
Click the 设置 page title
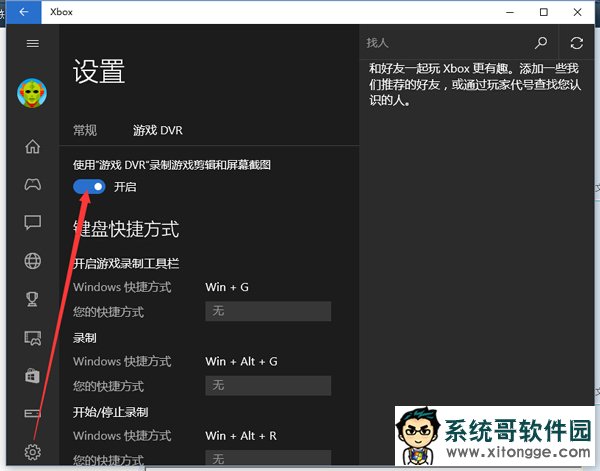coord(99,72)
